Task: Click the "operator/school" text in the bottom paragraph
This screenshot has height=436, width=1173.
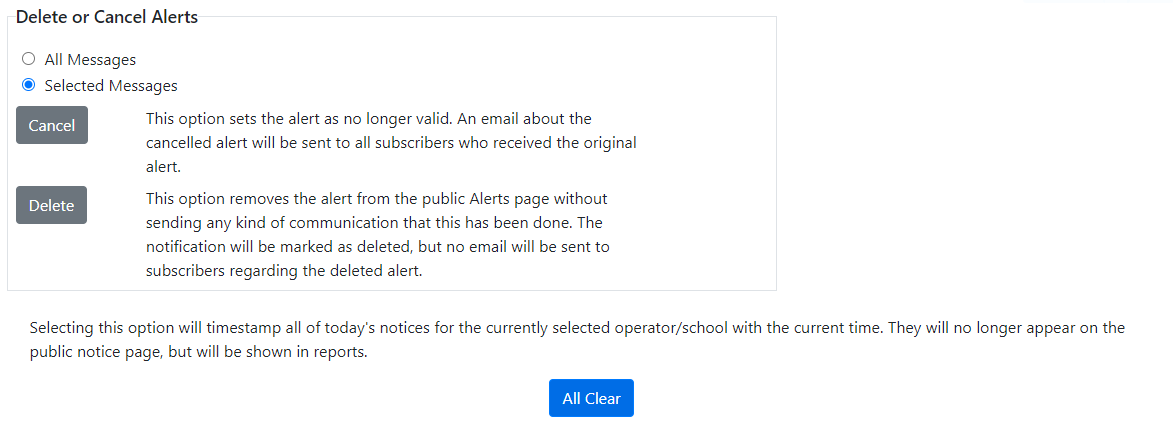Action: click(x=674, y=328)
